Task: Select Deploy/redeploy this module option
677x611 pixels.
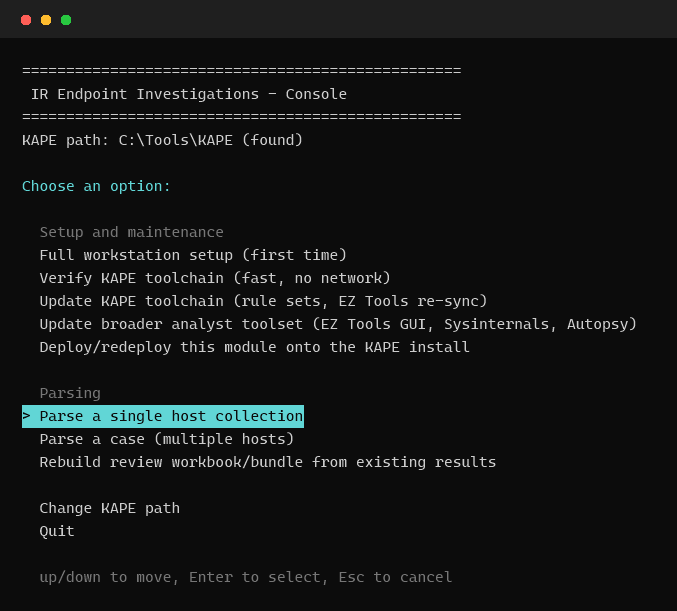Action: point(254,347)
